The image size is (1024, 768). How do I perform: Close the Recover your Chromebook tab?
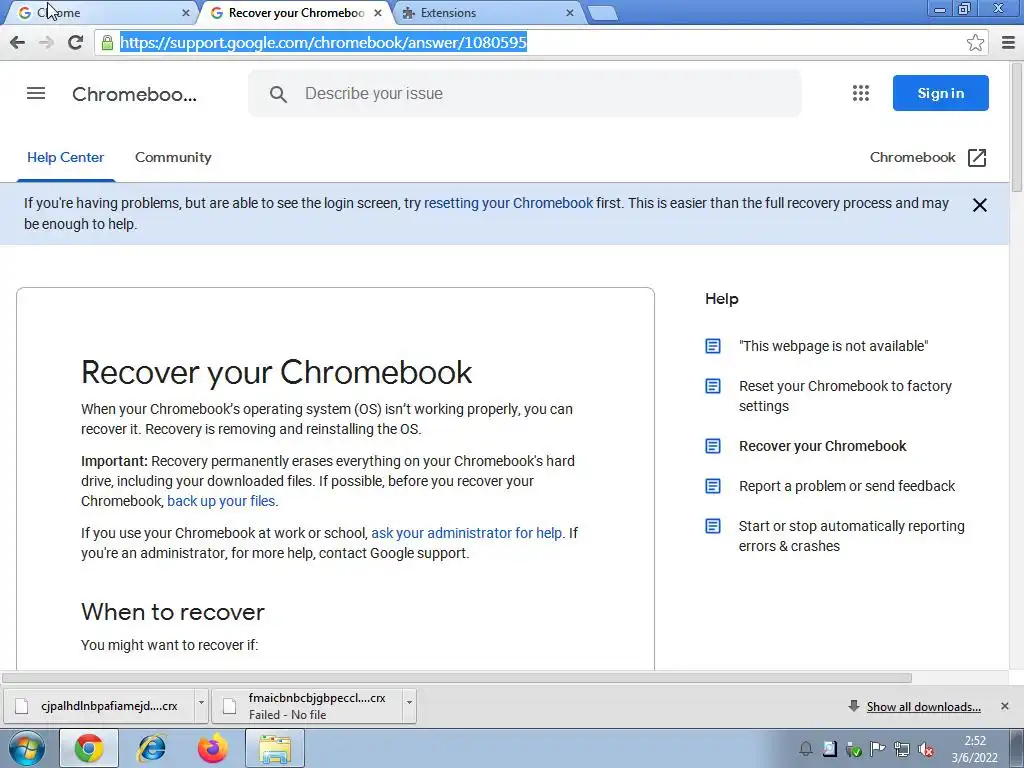(377, 13)
